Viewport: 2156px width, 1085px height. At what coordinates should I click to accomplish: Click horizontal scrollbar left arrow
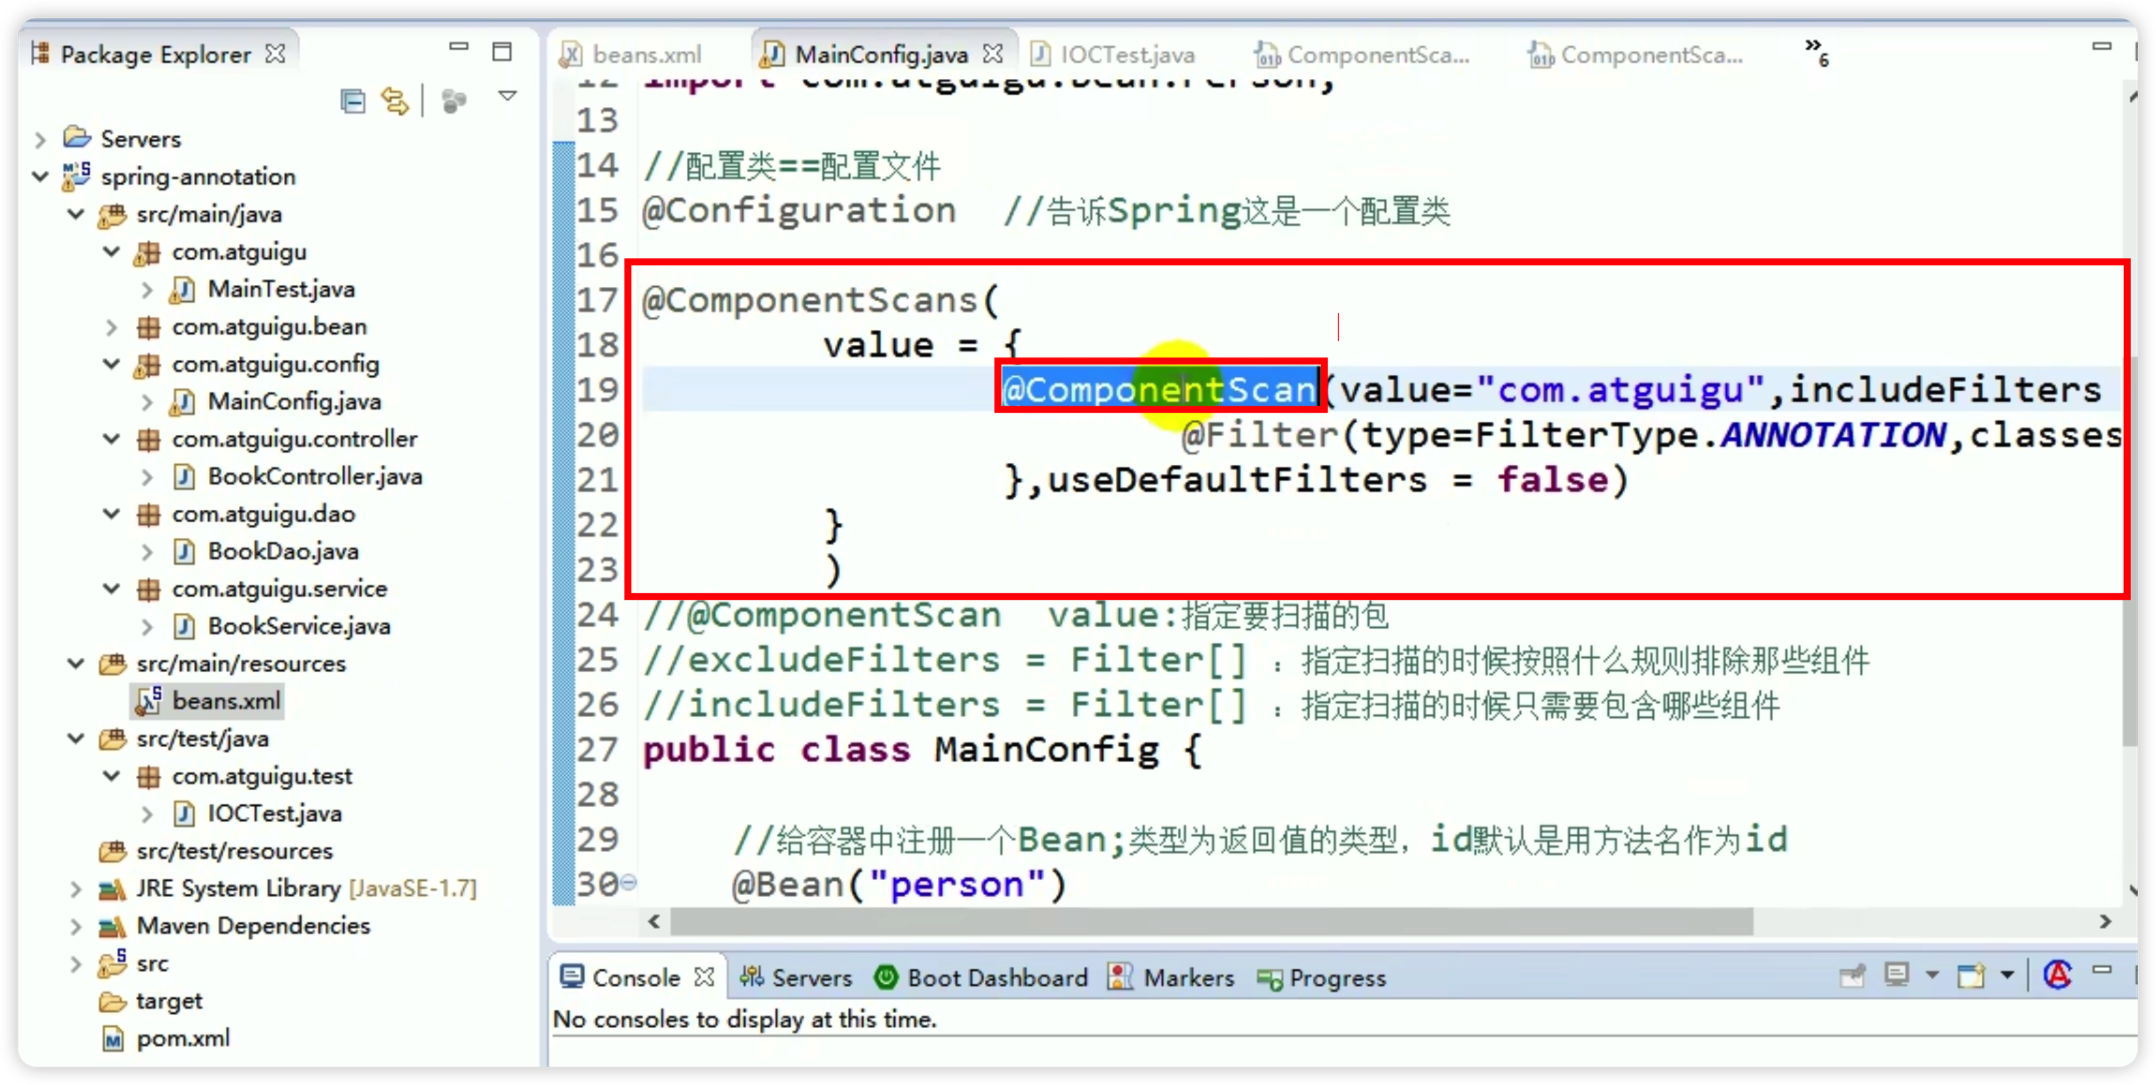click(654, 921)
